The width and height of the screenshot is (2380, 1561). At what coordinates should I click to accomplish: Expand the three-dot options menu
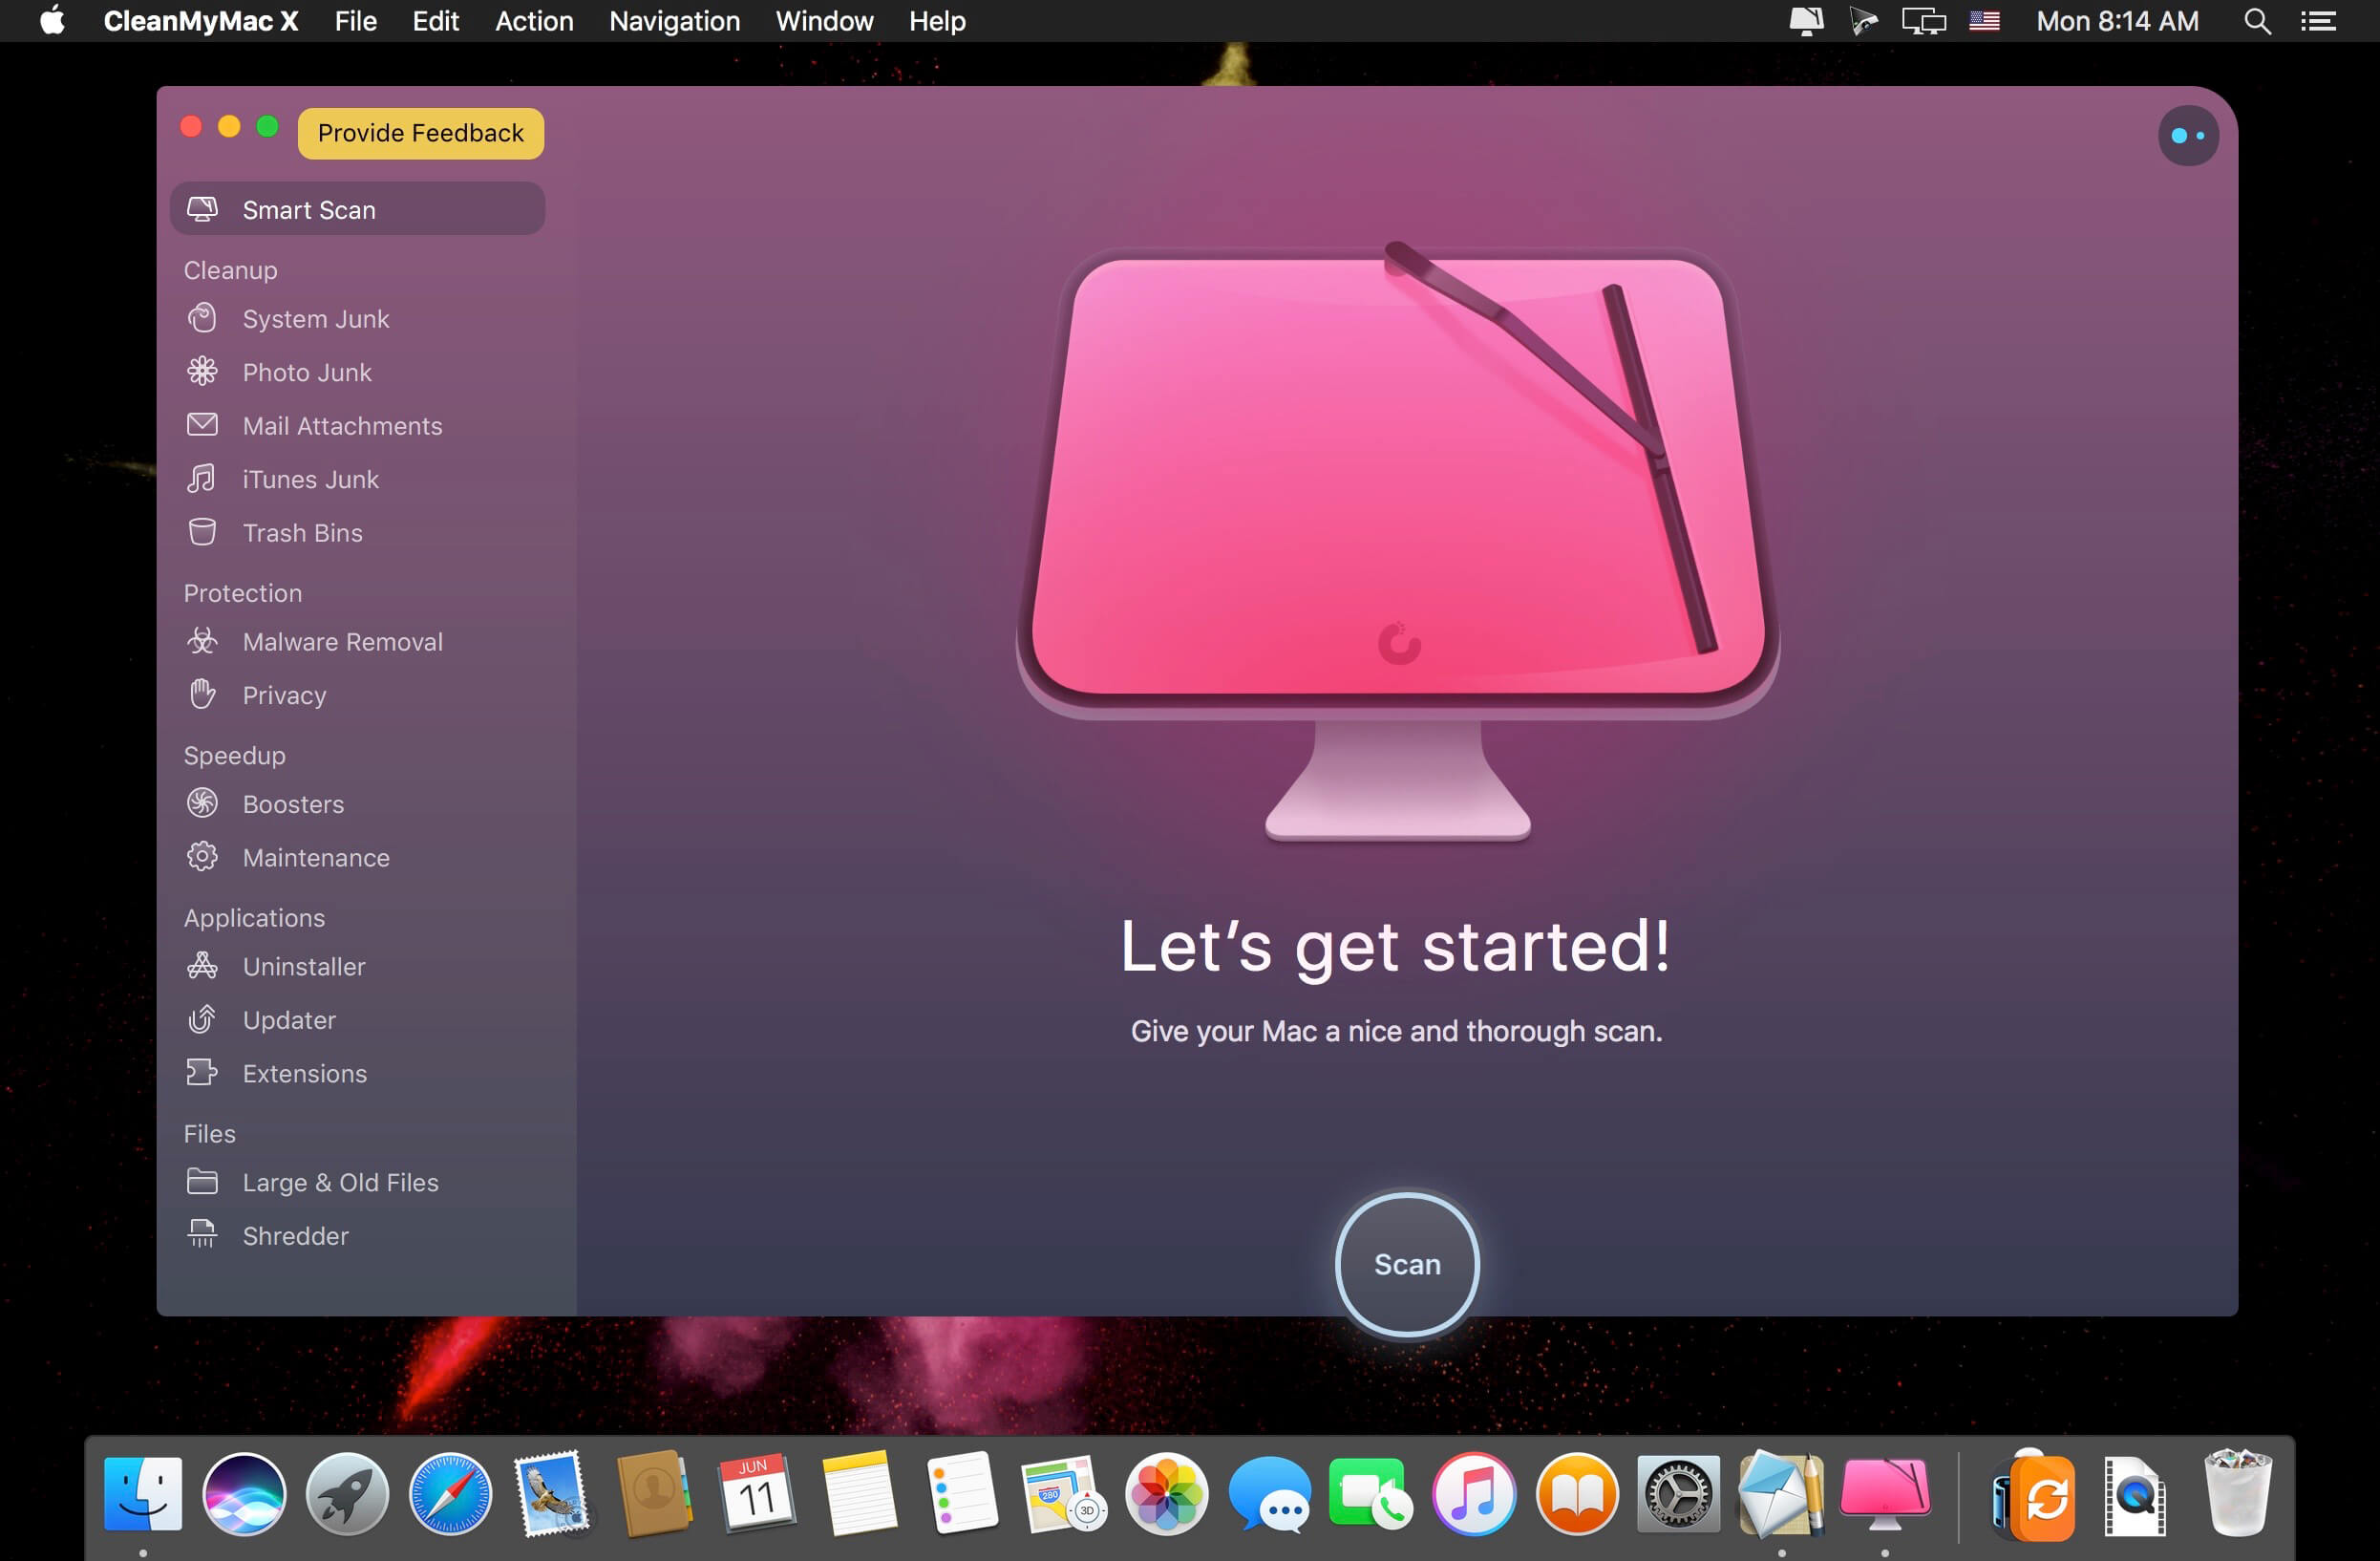[2187, 134]
